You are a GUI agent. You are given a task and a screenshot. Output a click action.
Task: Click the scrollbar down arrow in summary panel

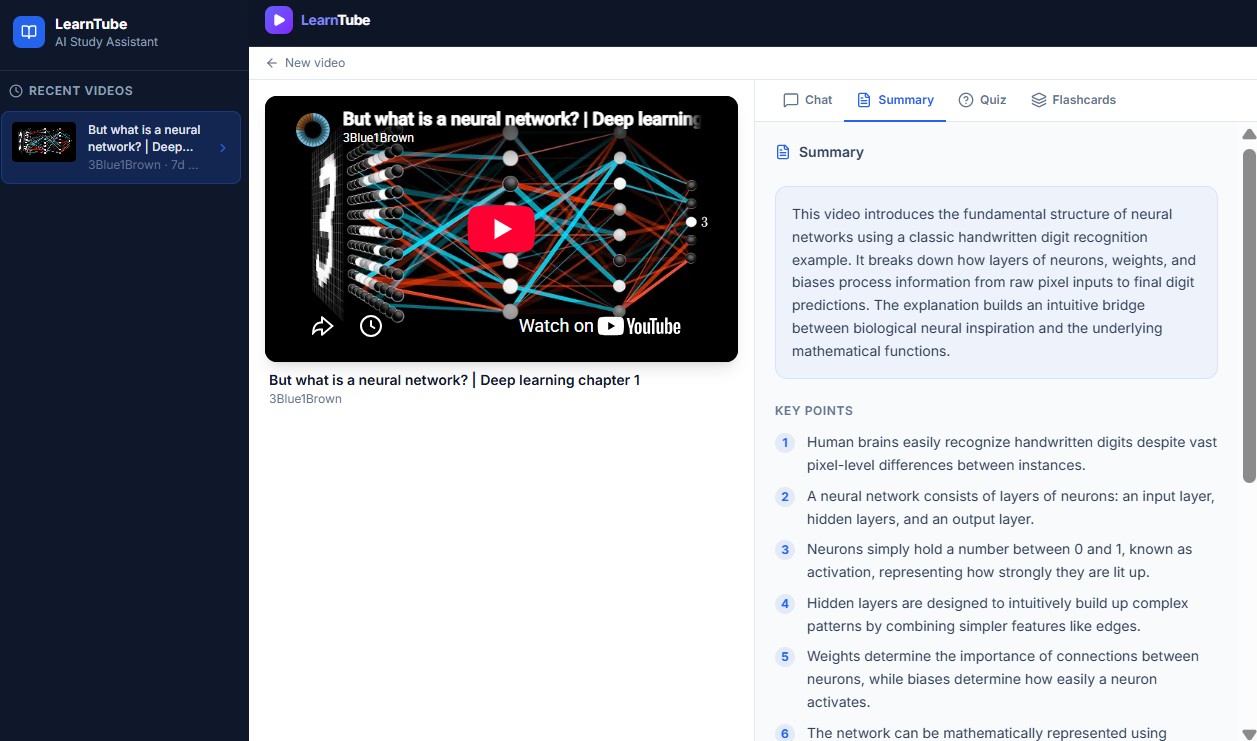[x=1248, y=734]
